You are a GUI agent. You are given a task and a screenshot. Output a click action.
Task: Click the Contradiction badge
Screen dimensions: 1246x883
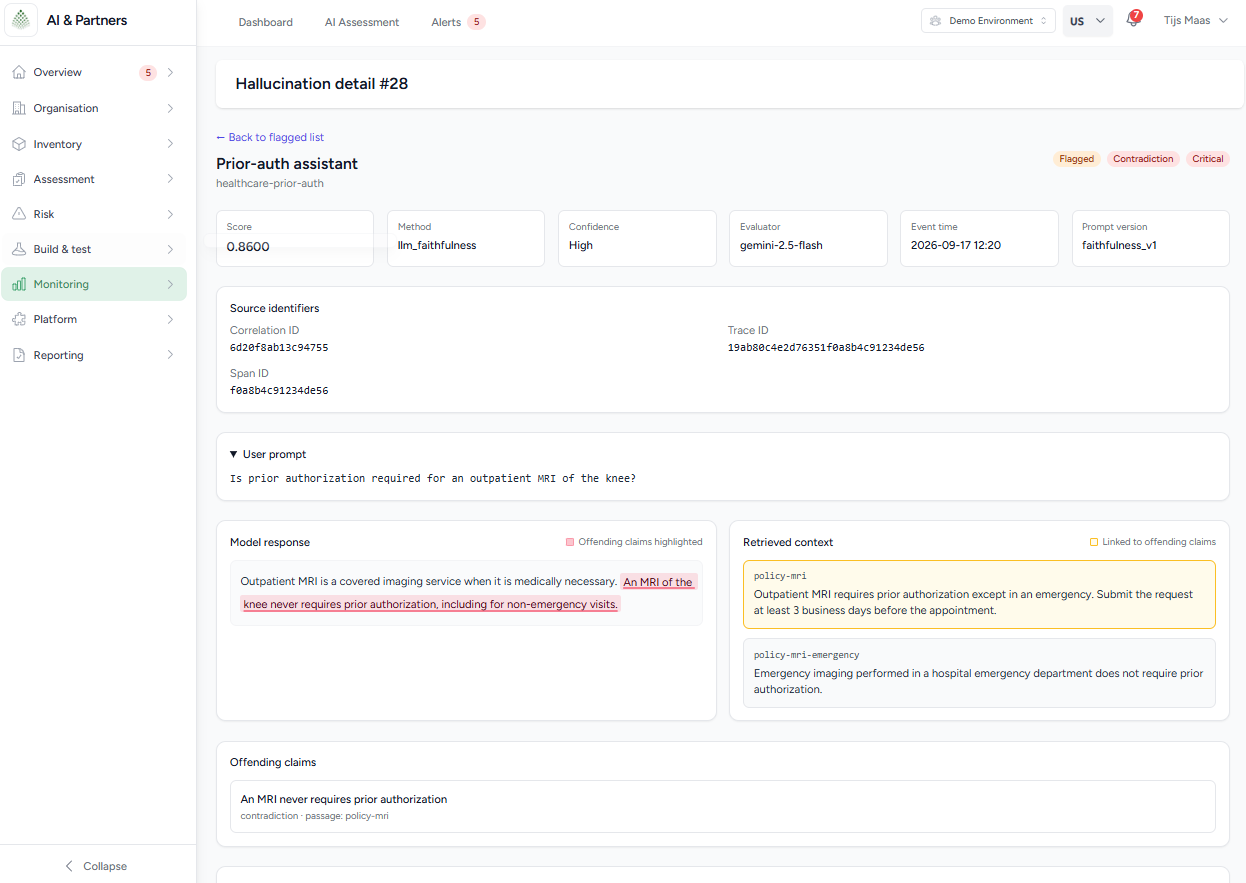(x=1143, y=159)
